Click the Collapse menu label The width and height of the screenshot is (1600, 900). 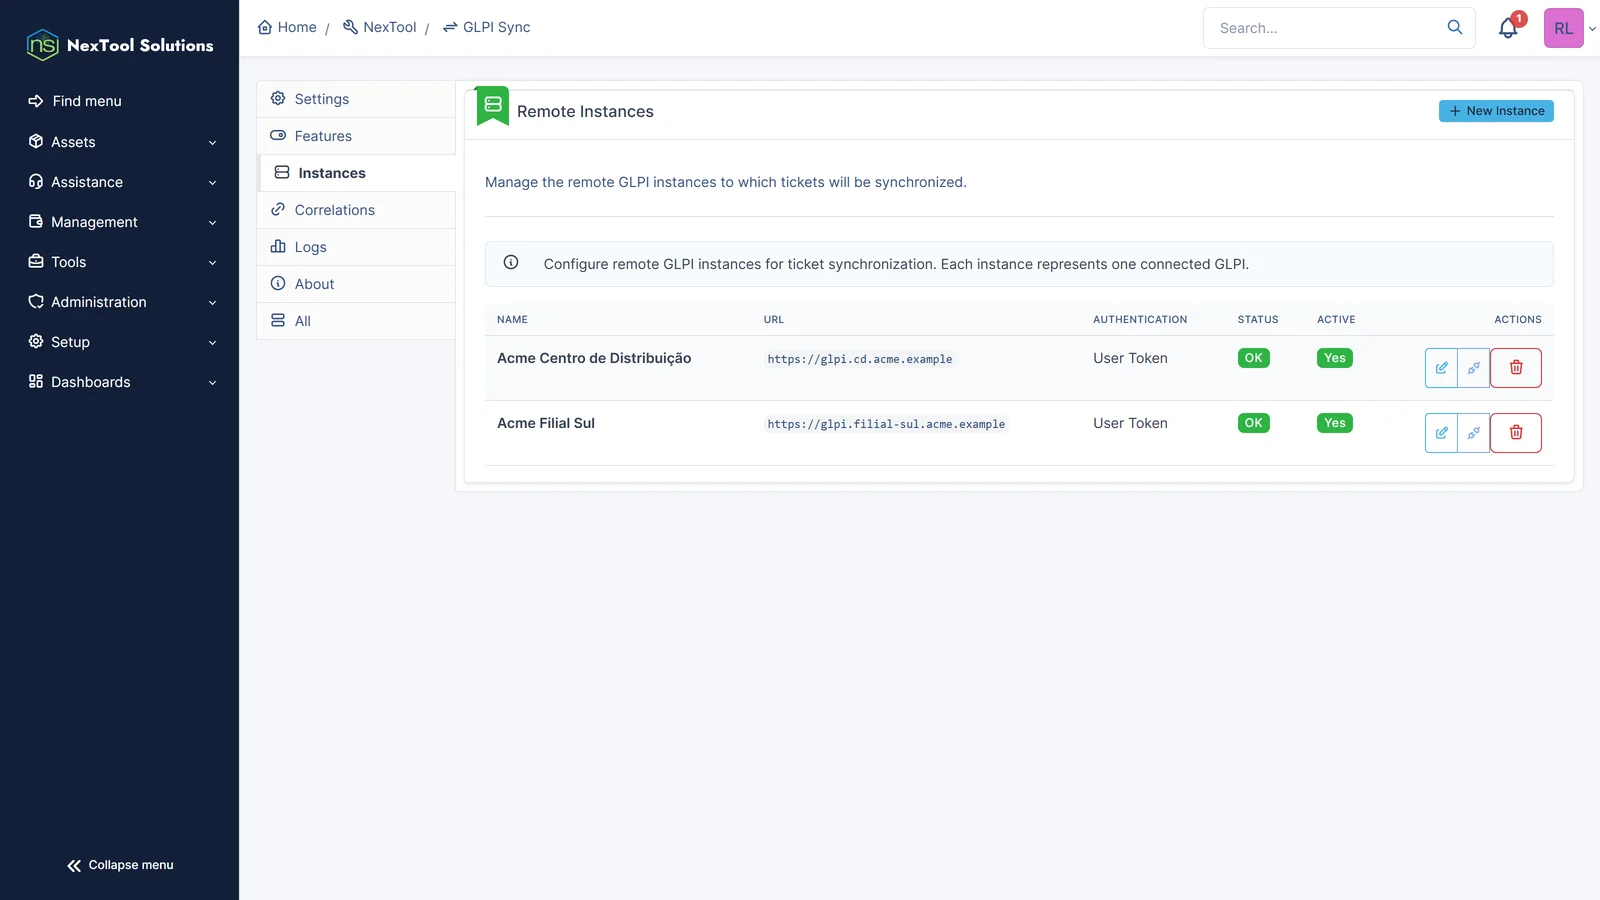pos(131,865)
